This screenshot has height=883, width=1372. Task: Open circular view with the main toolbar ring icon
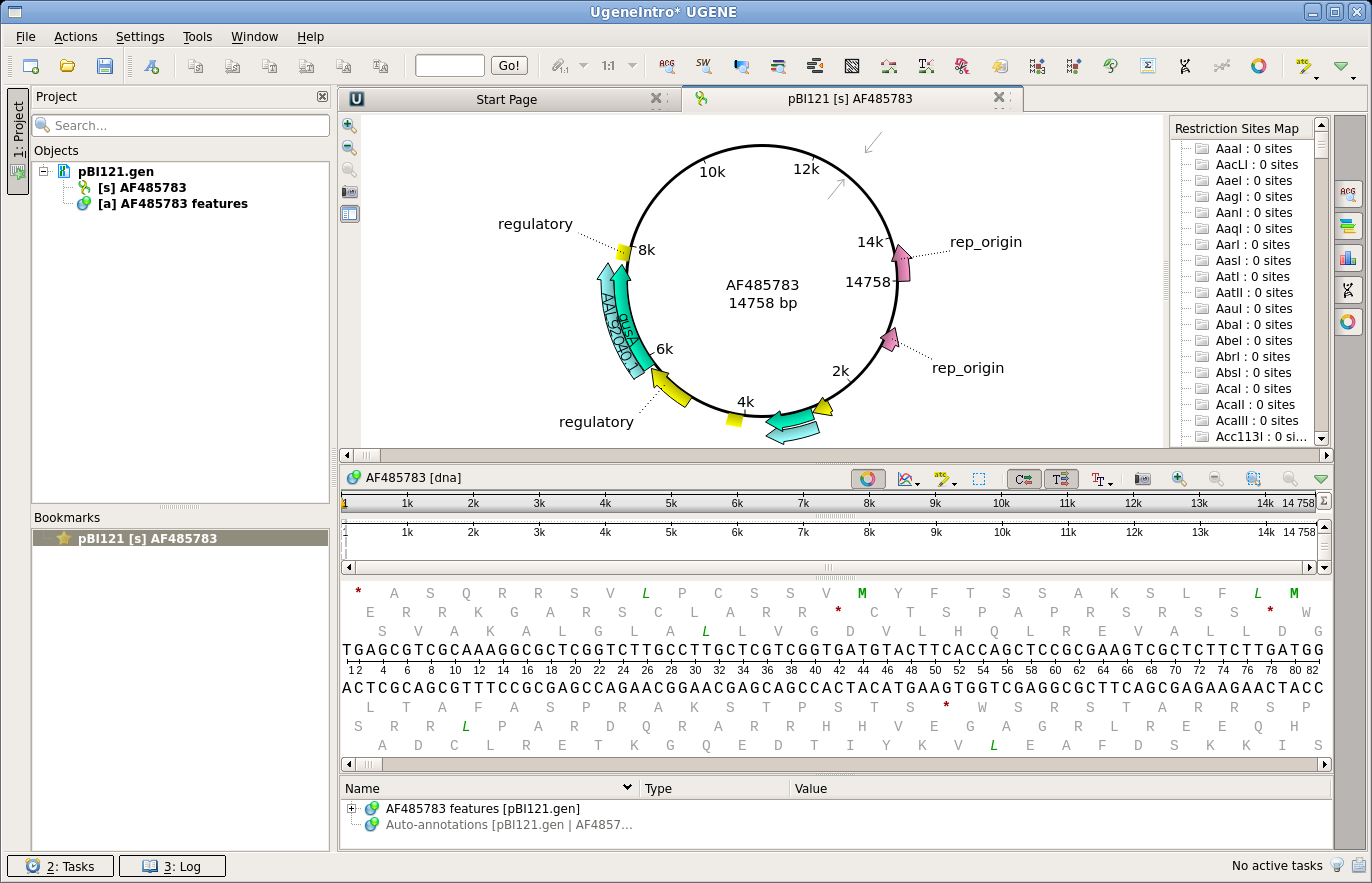click(x=1259, y=66)
